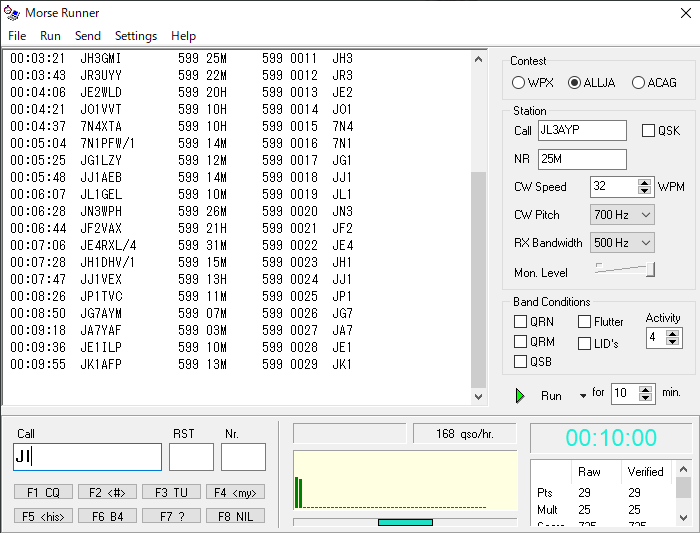Enable QRN band condition
The height and width of the screenshot is (533, 700).
click(521, 322)
